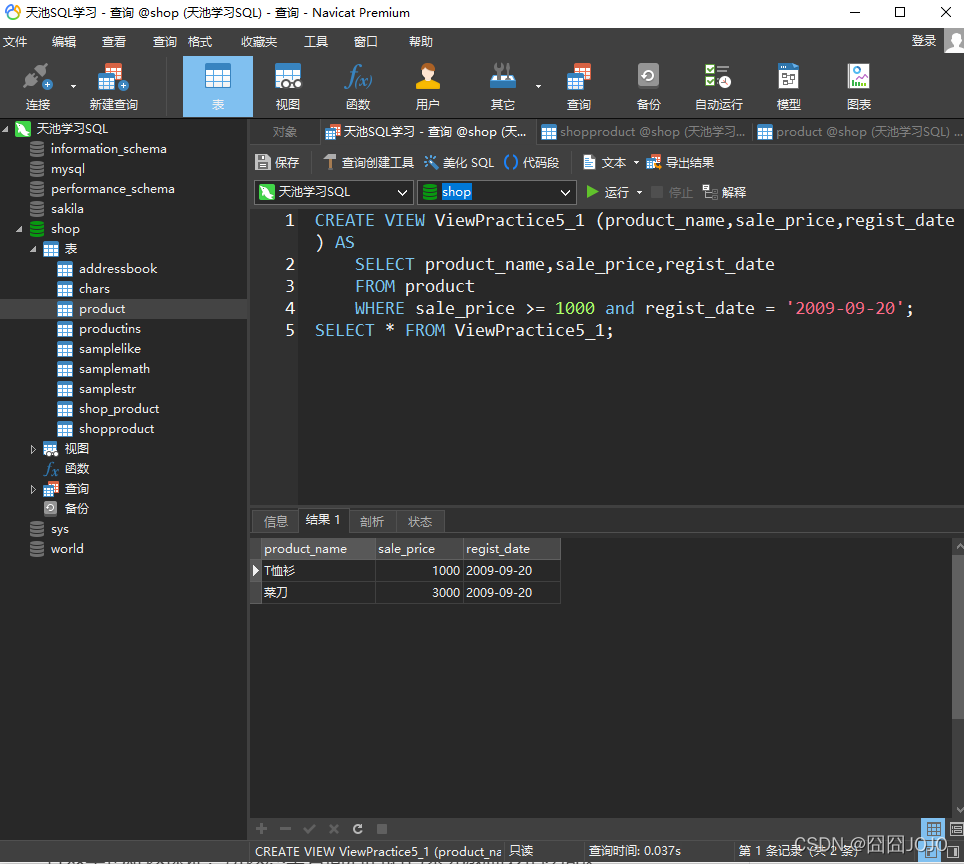Switch to the shopproduct @shop tab

(x=644, y=132)
